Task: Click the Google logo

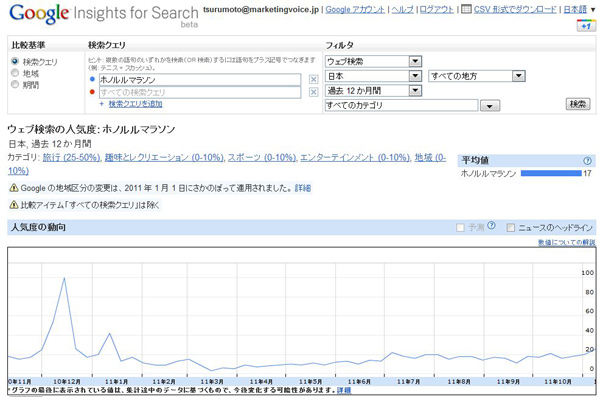Action: click(x=39, y=14)
